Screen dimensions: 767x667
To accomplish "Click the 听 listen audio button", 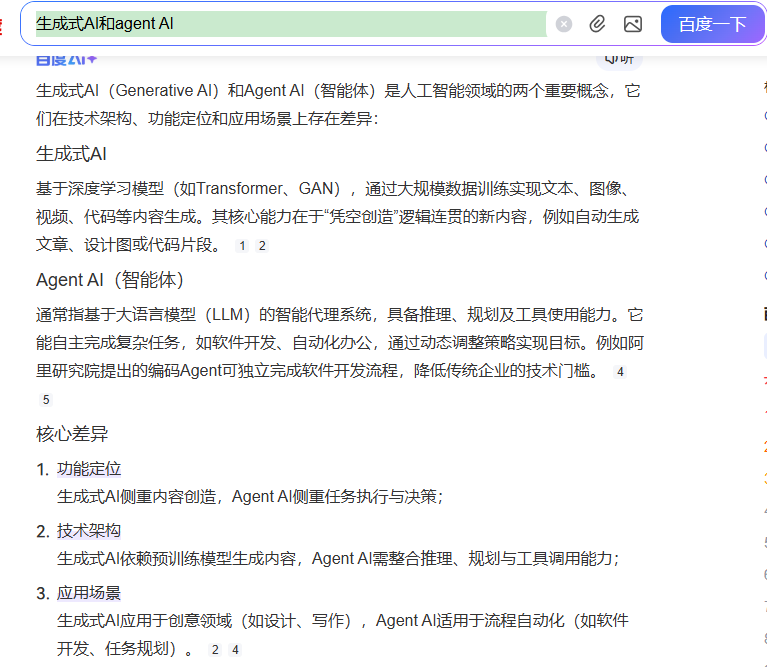I will click(619, 60).
